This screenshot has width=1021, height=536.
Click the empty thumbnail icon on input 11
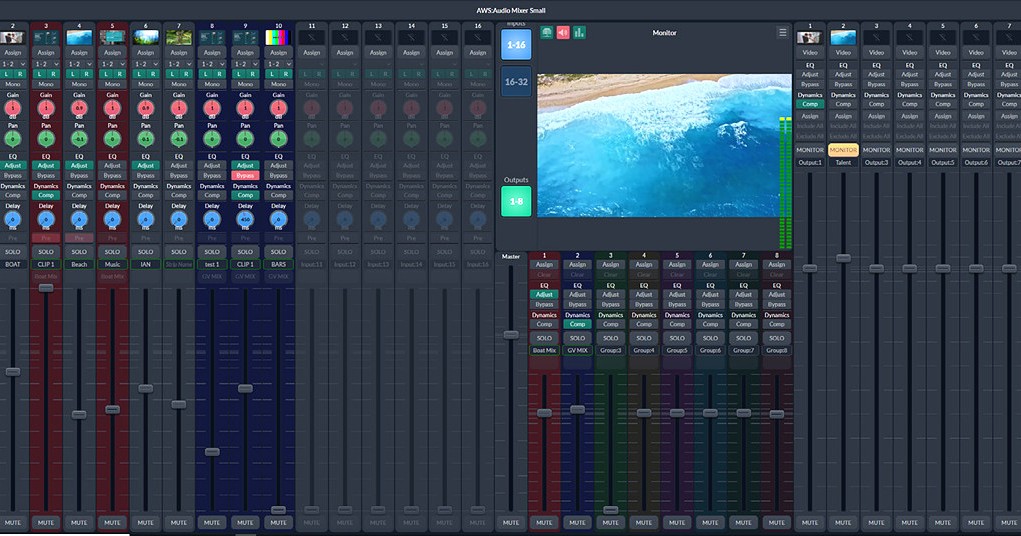pos(311,38)
